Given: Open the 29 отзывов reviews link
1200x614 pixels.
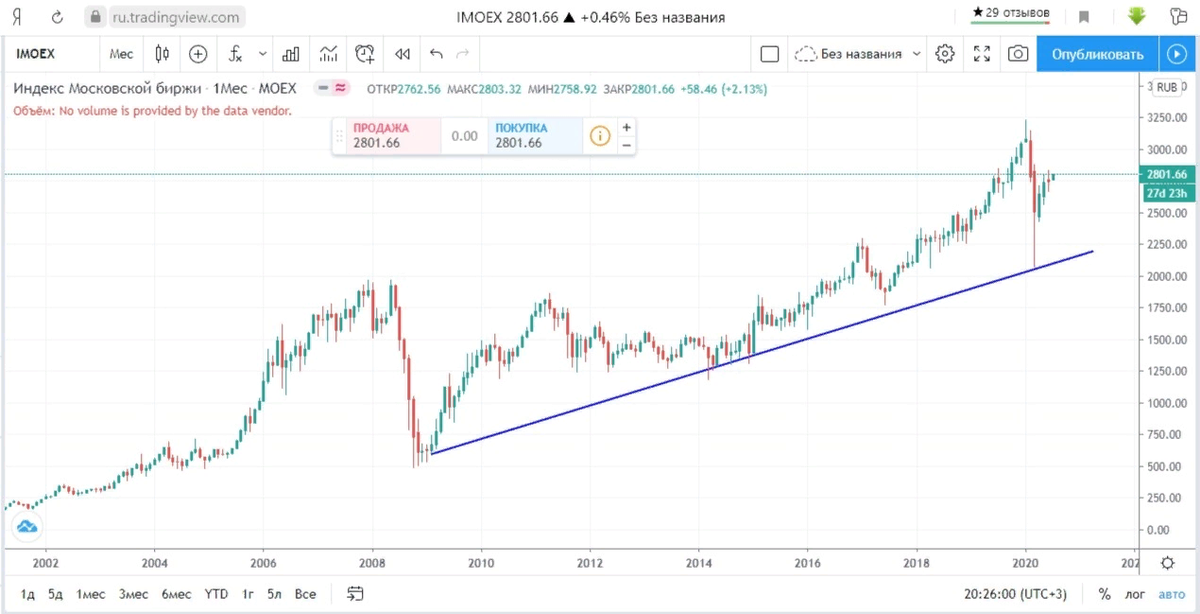Looking at the screenshot, I should [x=1011, y=13].
